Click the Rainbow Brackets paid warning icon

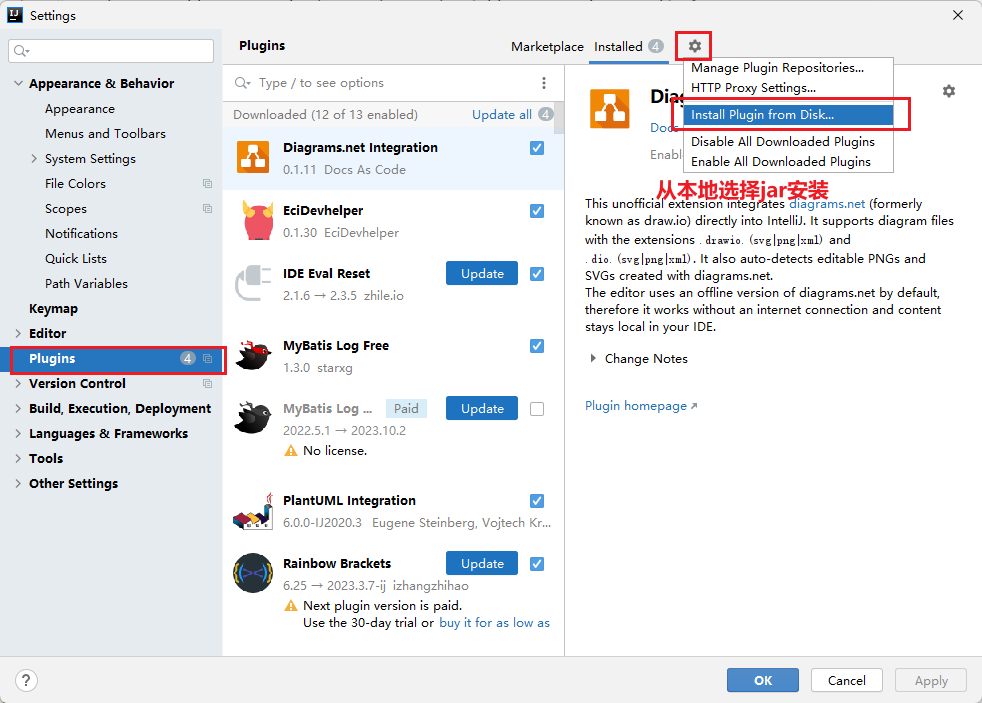[291, 605]
